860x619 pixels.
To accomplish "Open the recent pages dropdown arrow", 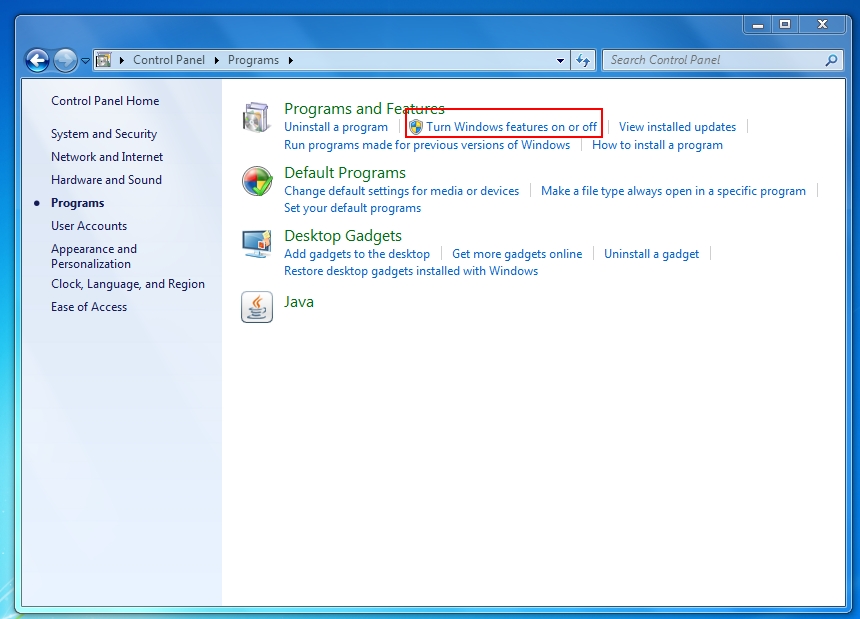I will click(86, 61).
